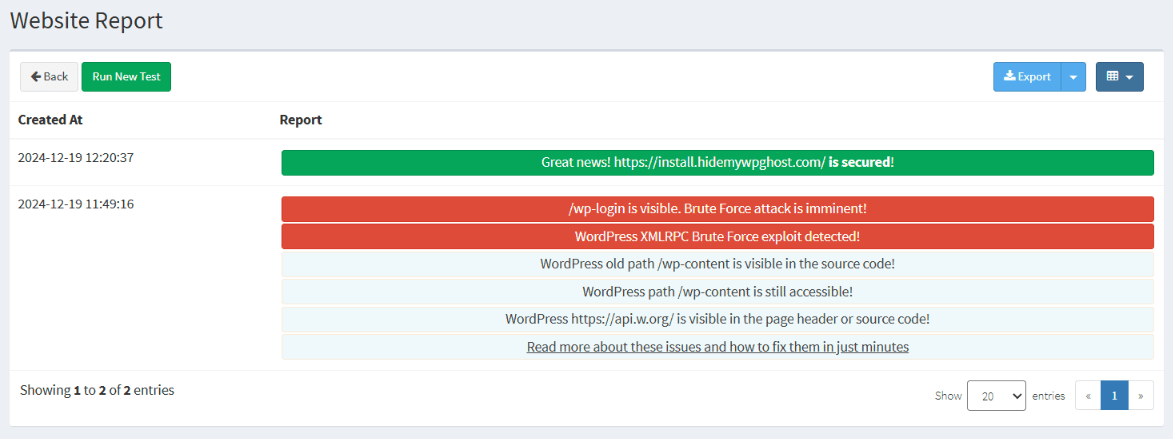
Task: Select page 1 in pagination
Action: (x=1114, y=396)
